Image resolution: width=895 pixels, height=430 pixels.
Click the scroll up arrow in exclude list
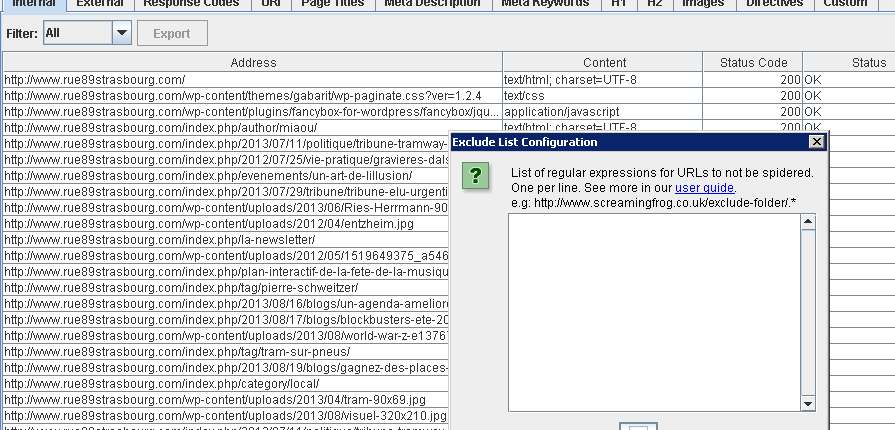pyautogui.click(x=808, y=222)
